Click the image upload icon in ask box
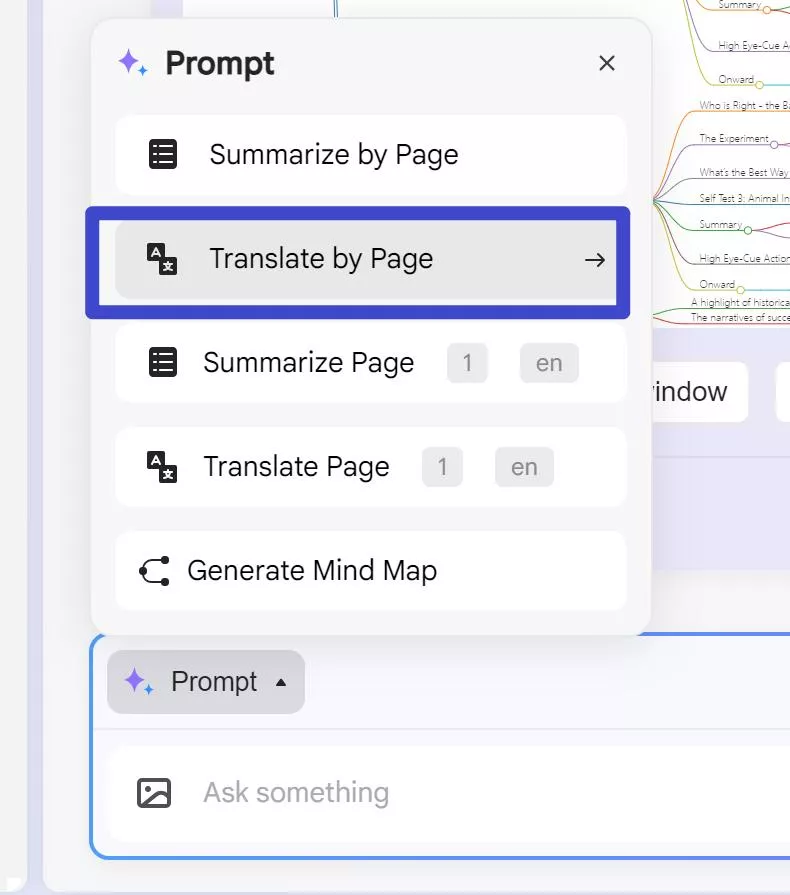This screenshot has width=790, height=895. coord(154,793)
